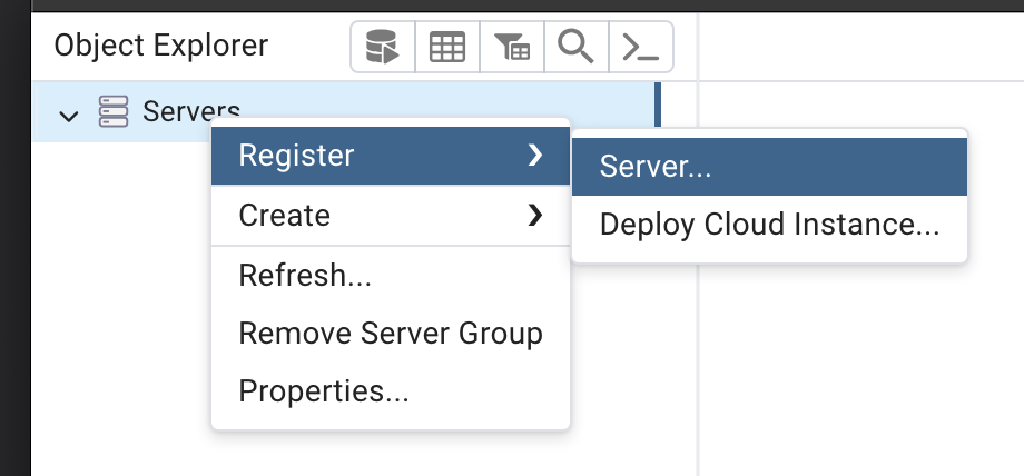Viewport: 1024px width, 476px height.
Task: Select Remove Server Group option
Action: click(391, 333)
